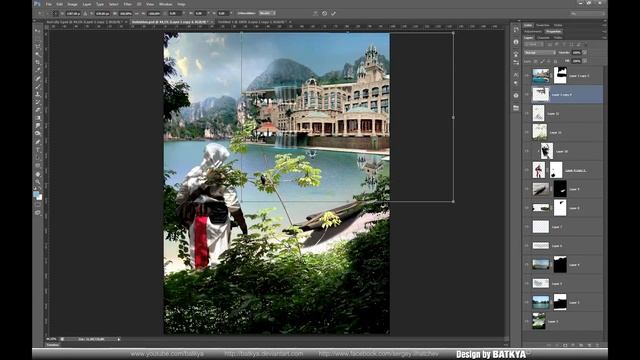Image resolution: width=640 pixels, height=360 pixels.
Task: Open the Normal blend mode dropdown
Action: click(x=540, y=53)
